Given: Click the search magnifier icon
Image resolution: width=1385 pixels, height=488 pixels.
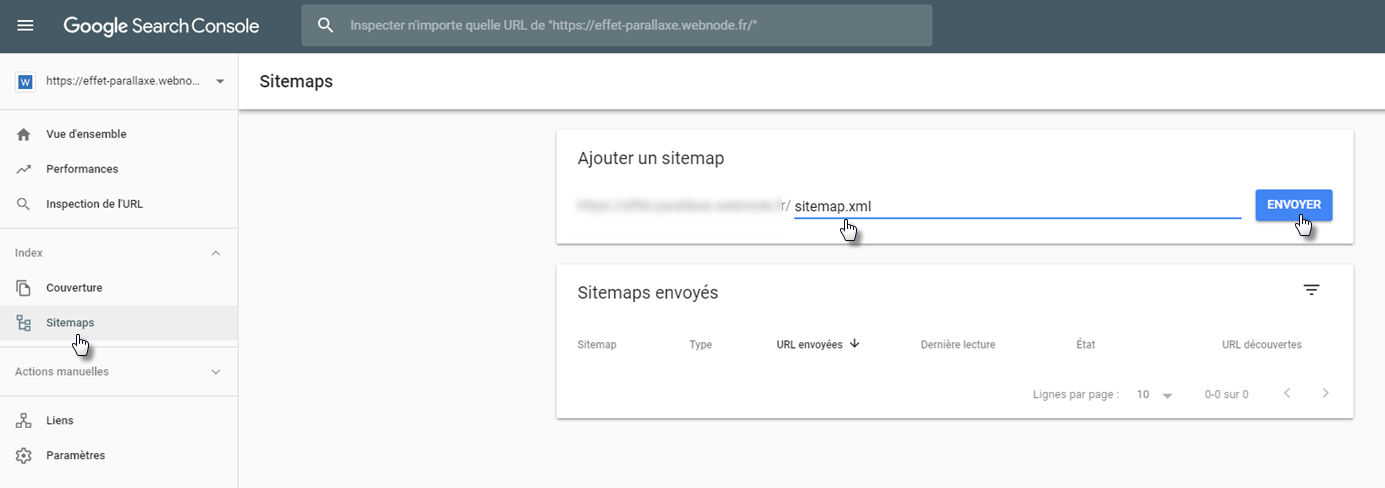Looking at the screenshot, I should pyautogui.click(x=325, y=25).
